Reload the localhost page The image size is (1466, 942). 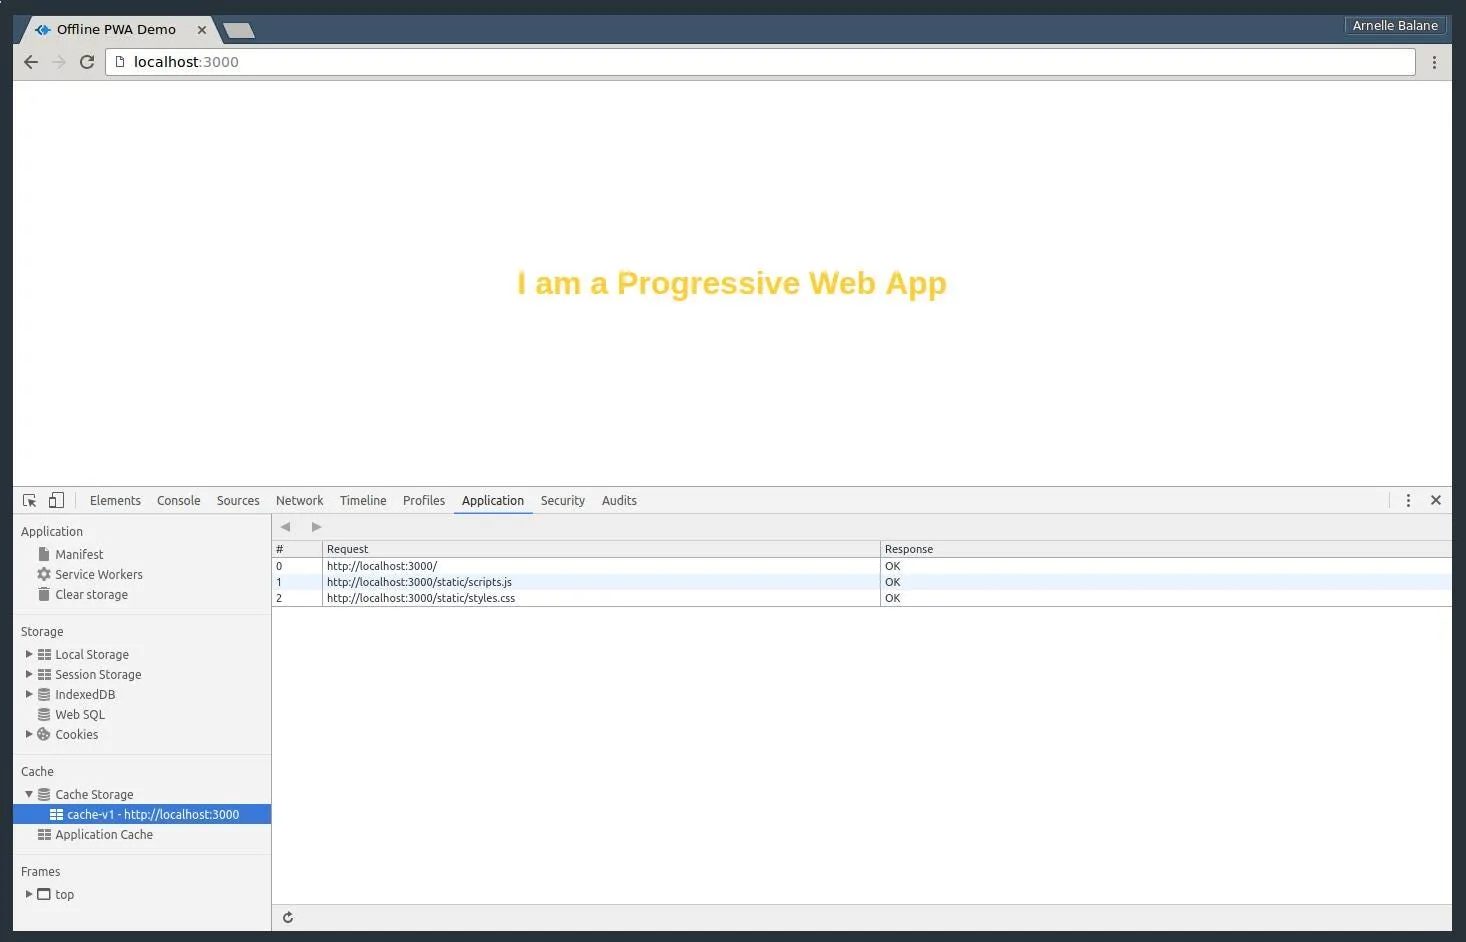[x=86, y=61]
